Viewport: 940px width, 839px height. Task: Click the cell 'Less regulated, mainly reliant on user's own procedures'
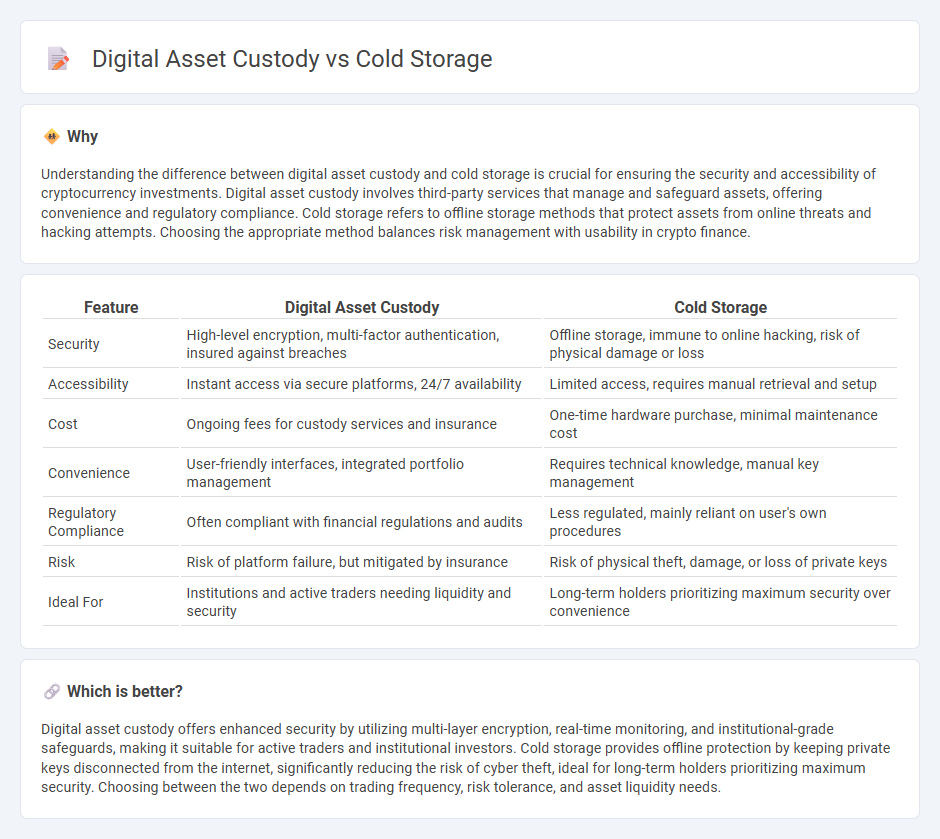pos(720,522)
